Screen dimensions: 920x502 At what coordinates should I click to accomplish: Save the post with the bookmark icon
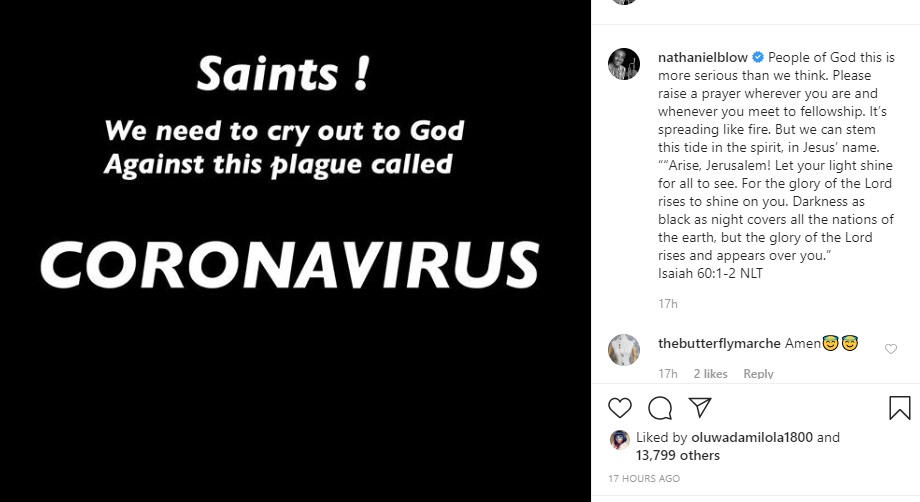pos(899,407)
